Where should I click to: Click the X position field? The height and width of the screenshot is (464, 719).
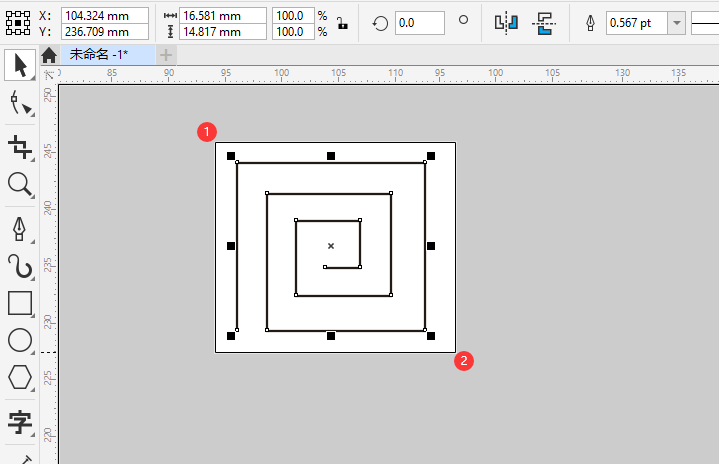pyautogui.click(x=105, y=16)
